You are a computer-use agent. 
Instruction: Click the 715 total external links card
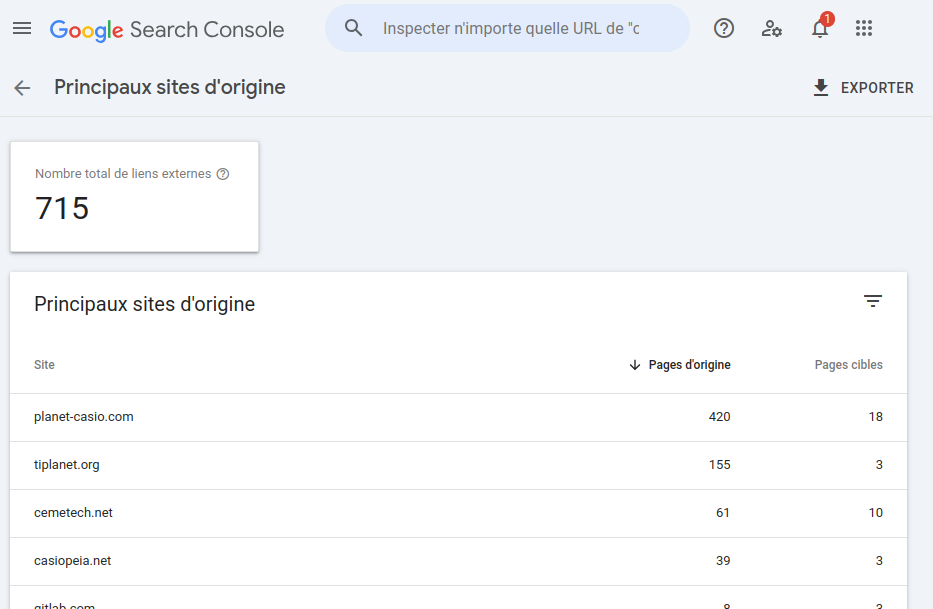[x=134, y=197]
